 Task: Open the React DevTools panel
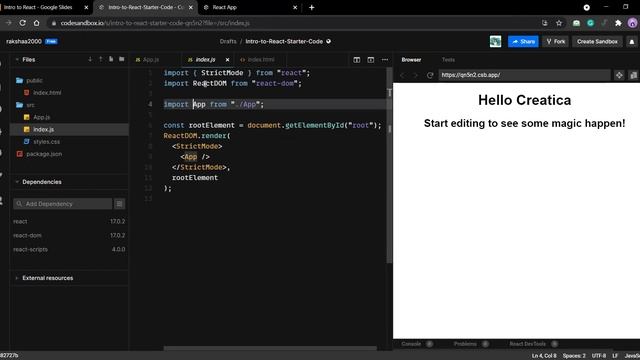click(527, 344)
